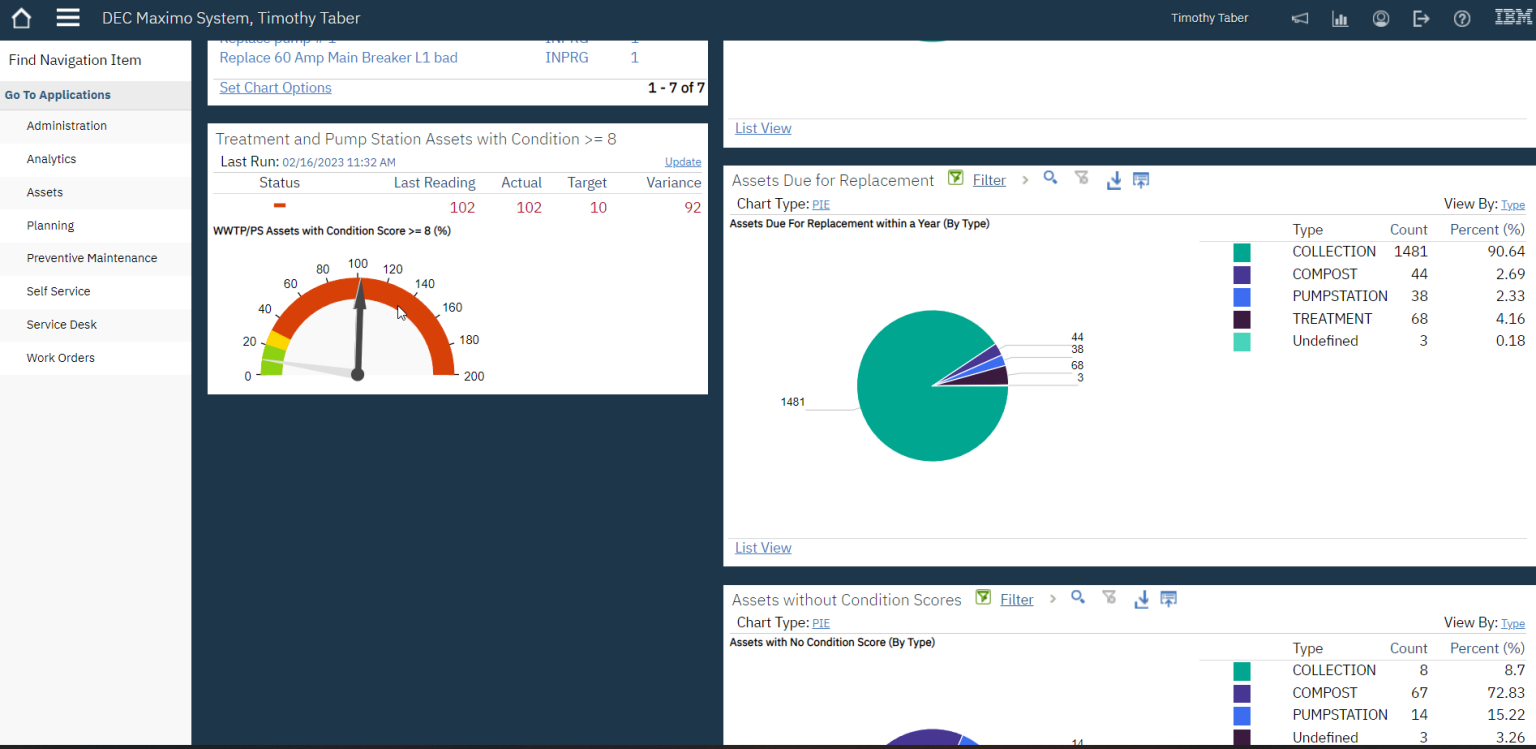Open List View below Assets Due for Replacement pie

click(x=763, y=548)
